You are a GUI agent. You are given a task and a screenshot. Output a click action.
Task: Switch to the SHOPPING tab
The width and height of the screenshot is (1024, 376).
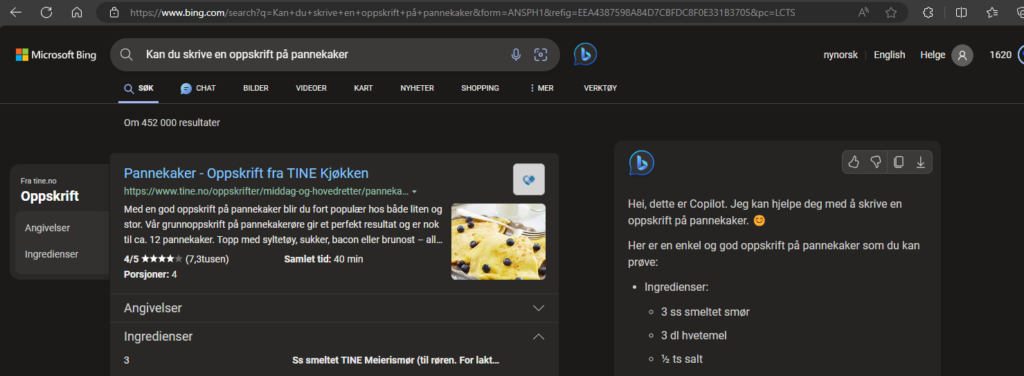pyautogui.click(x=480, y=88)
